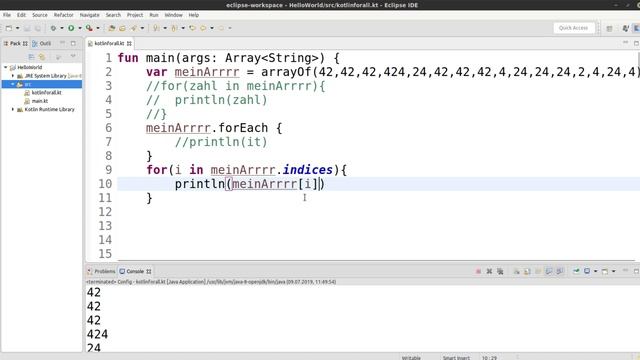This screenshot has width=640, height=360.
Task: Open the File menu
Action: (x=7, y=15)
